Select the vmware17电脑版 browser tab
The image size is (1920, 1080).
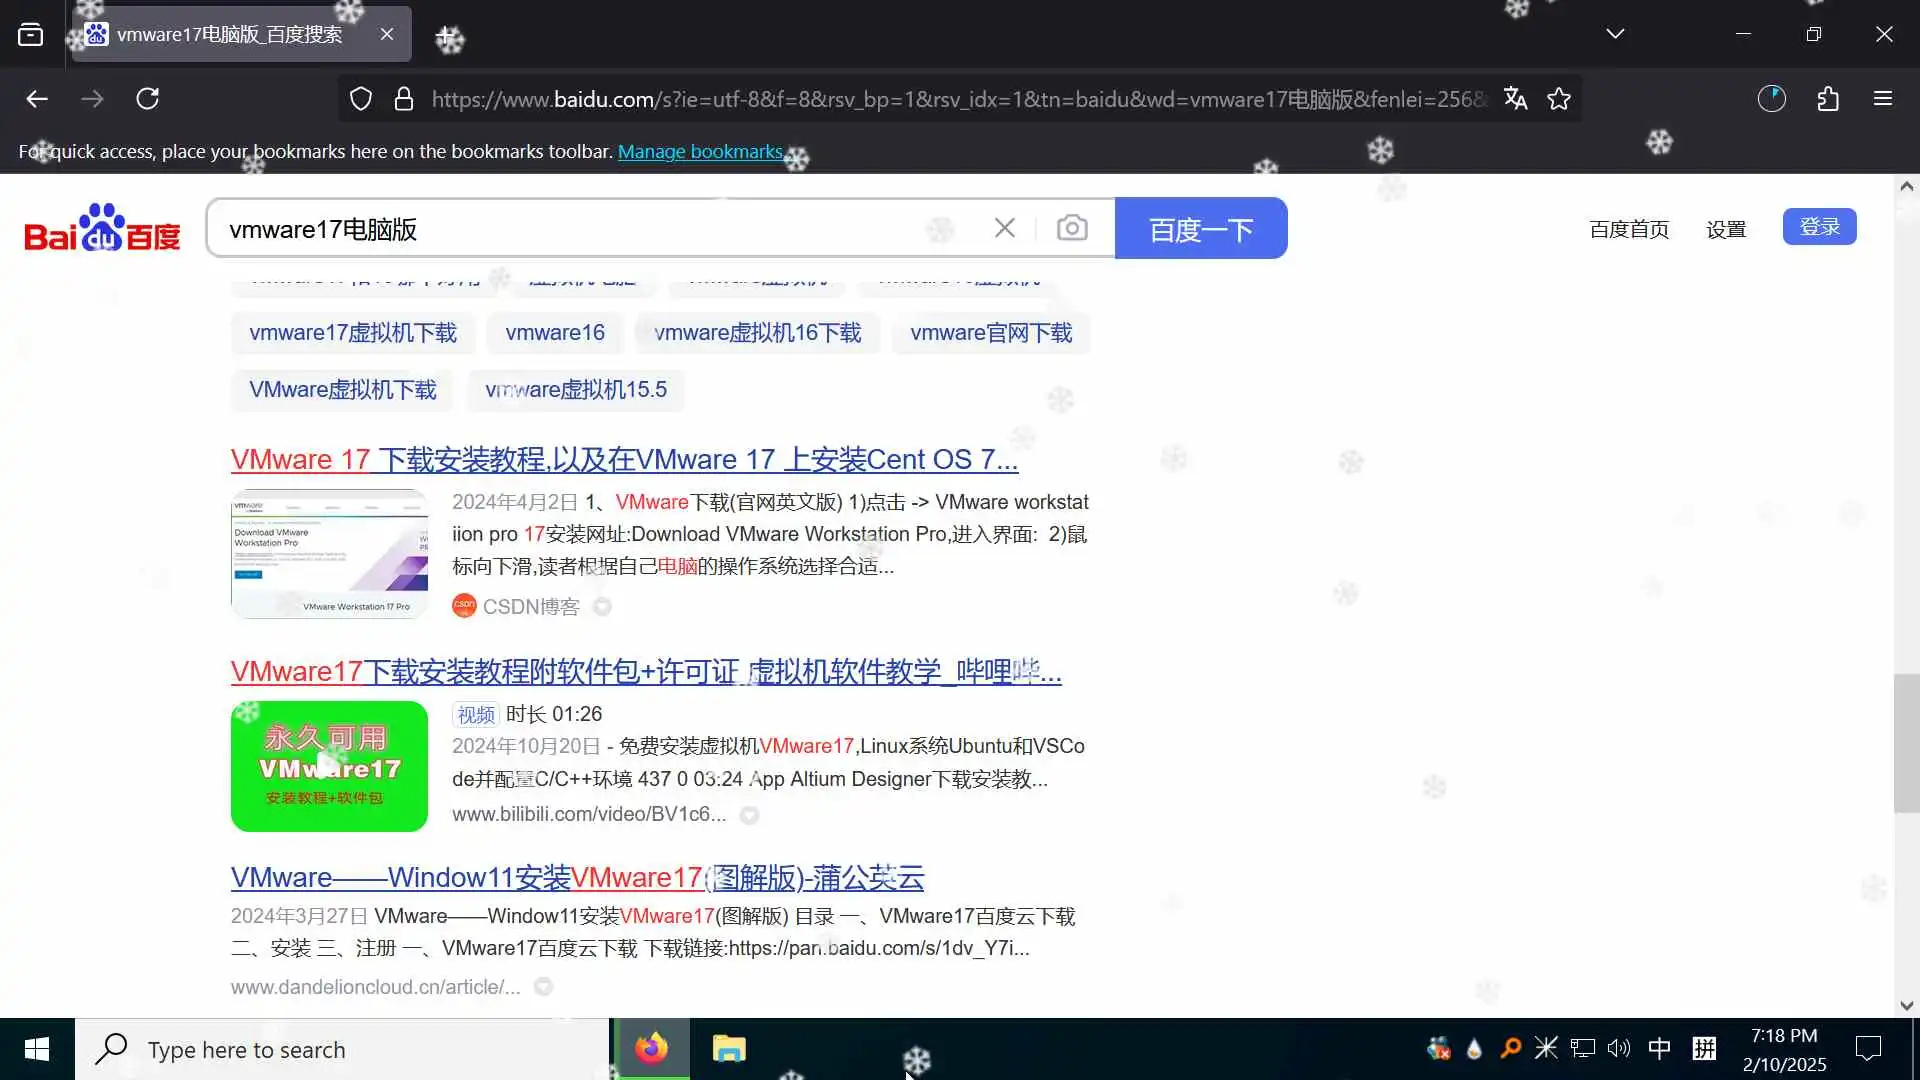point(230,35)
